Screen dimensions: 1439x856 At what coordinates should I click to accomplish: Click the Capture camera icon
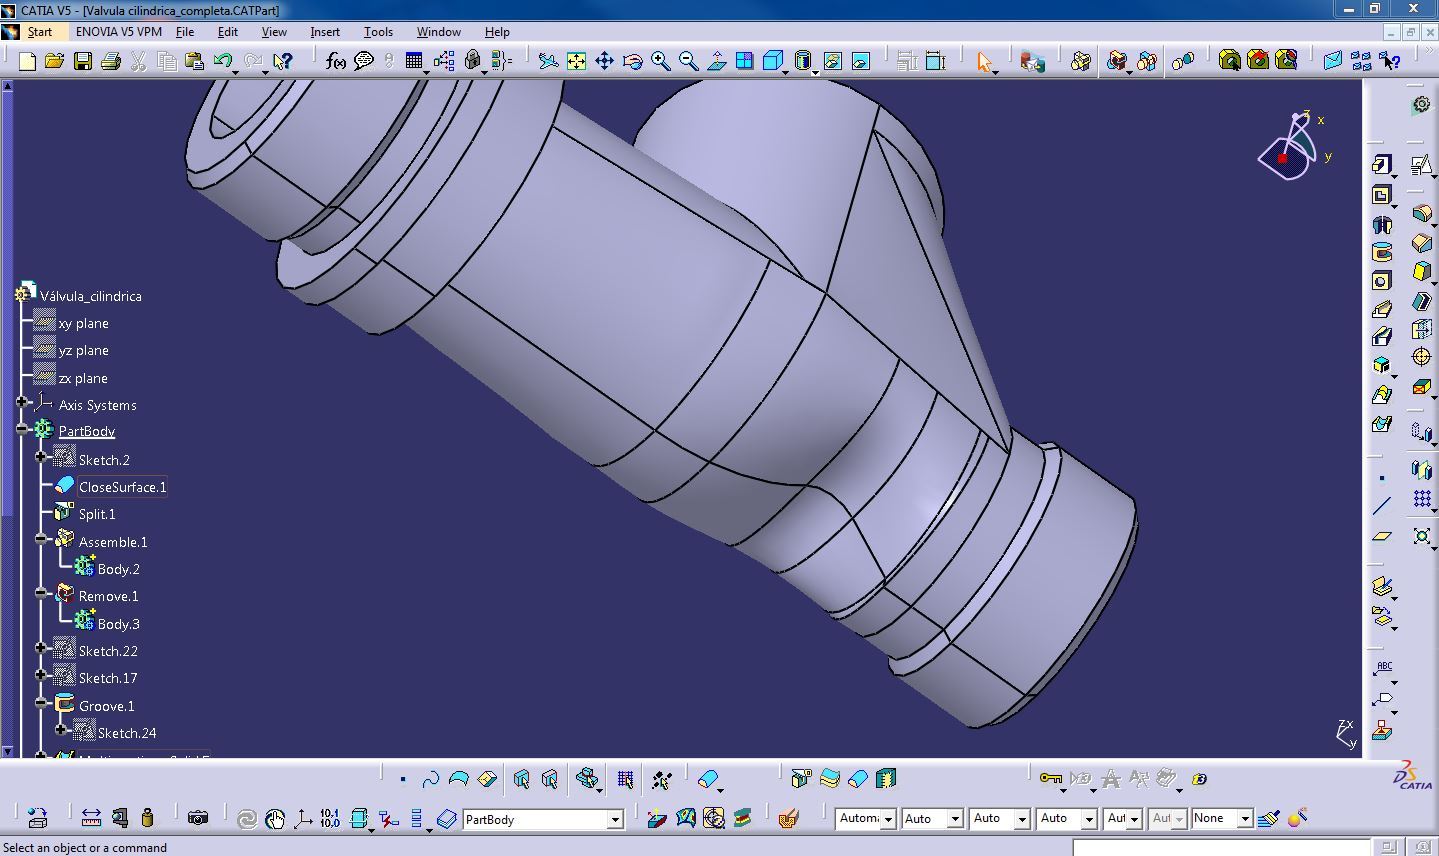click(198, 818)
